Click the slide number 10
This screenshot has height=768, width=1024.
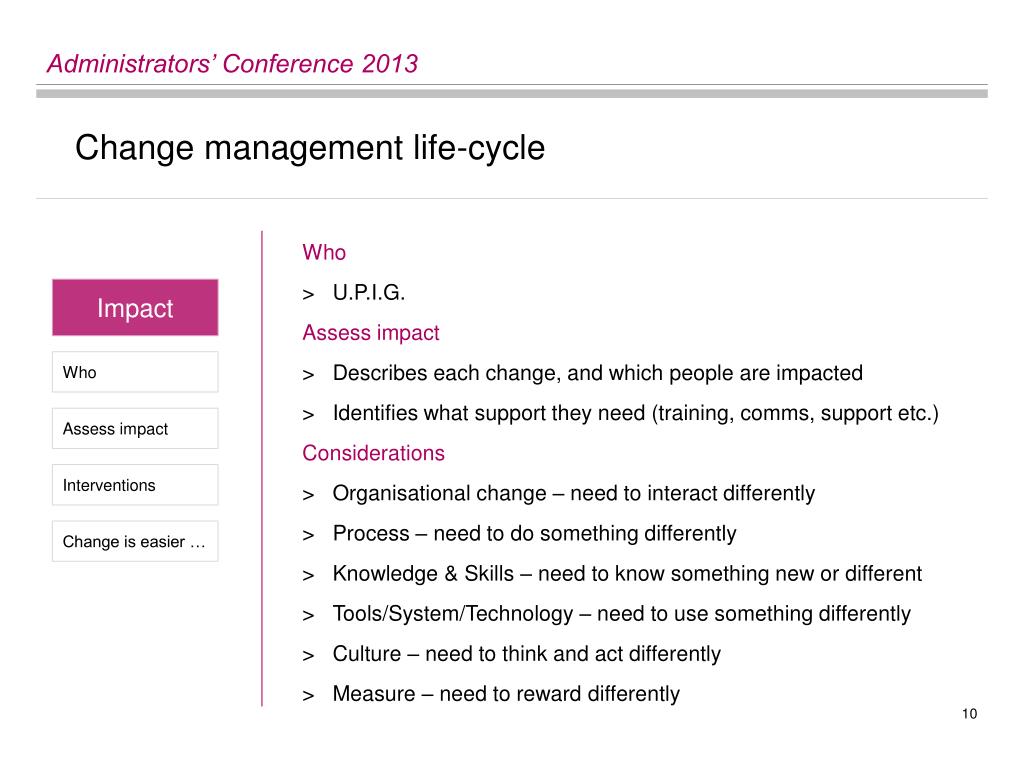969,714
